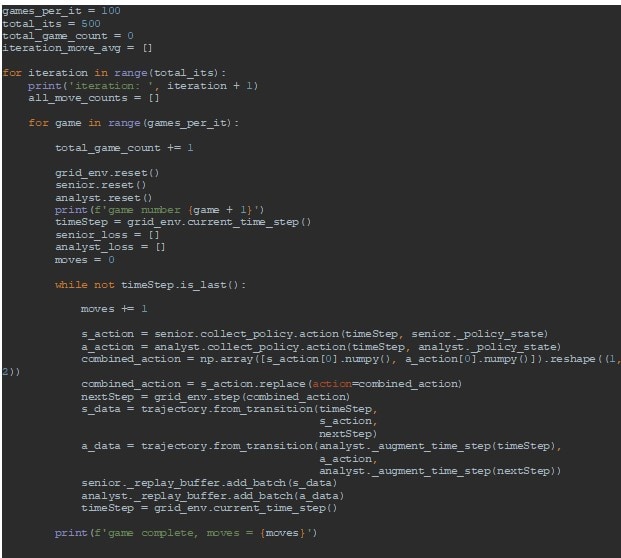
Task: Click the last 'timeStep = grid_env.current_time_step()' line
Action: tap(209, 508)
